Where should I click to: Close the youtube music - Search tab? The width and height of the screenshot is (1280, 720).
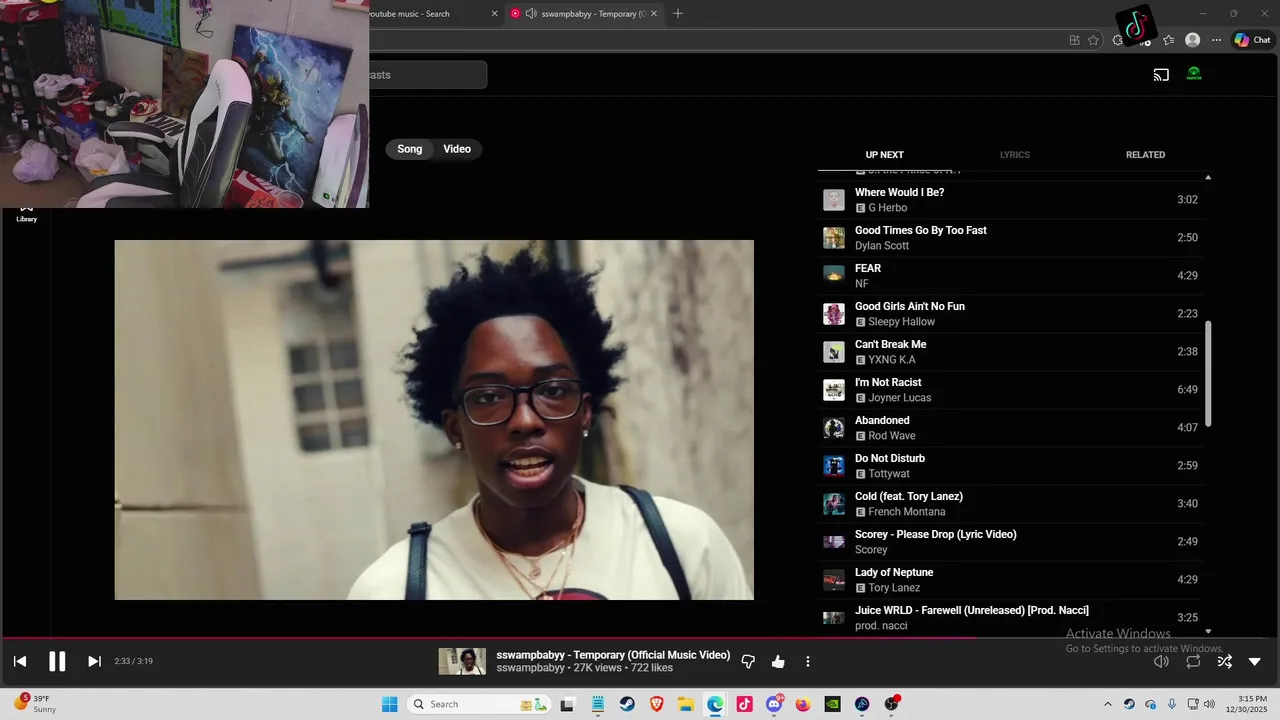point(494,14)
